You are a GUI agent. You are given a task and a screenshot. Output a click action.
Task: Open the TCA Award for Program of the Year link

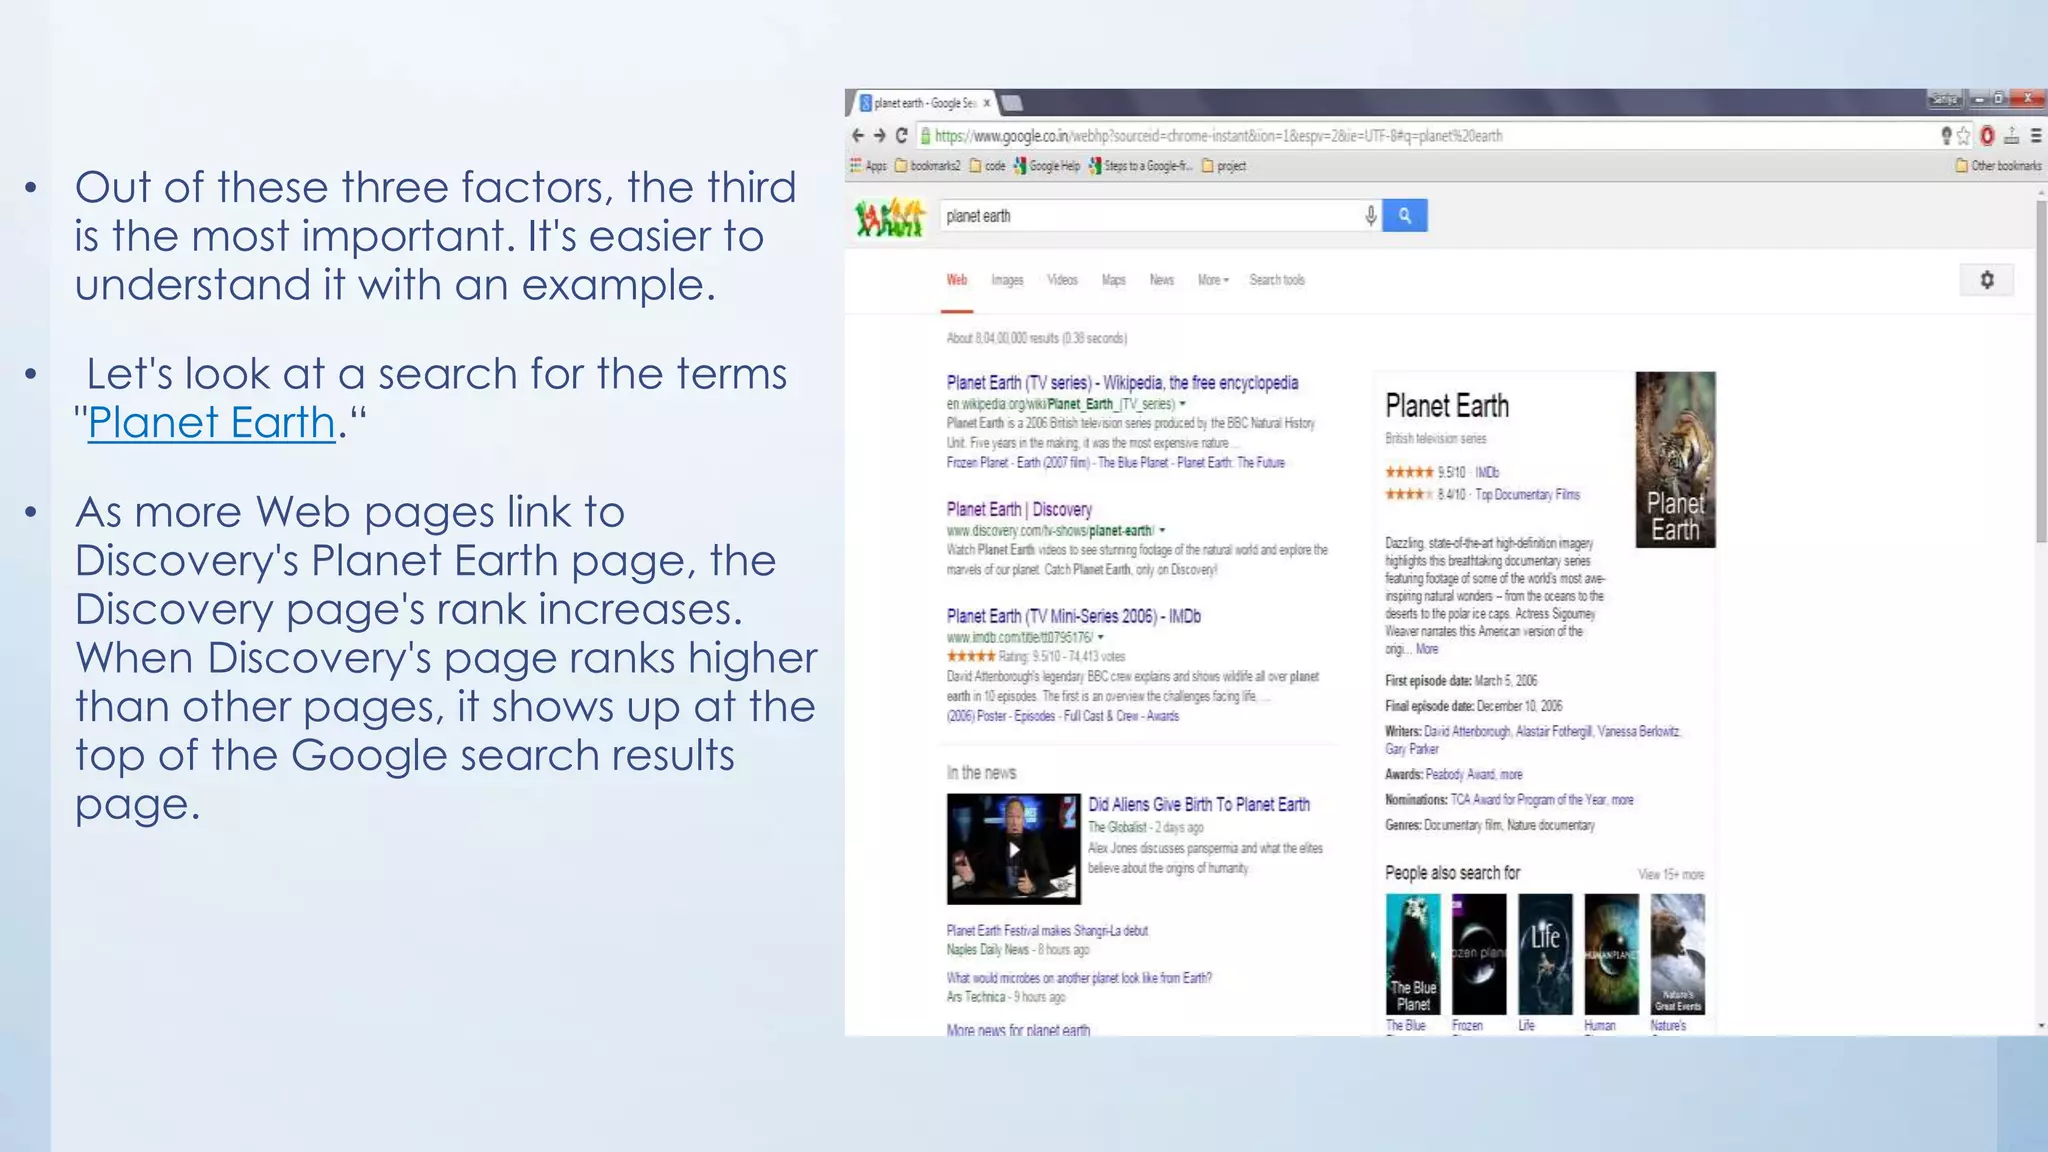1528,800
